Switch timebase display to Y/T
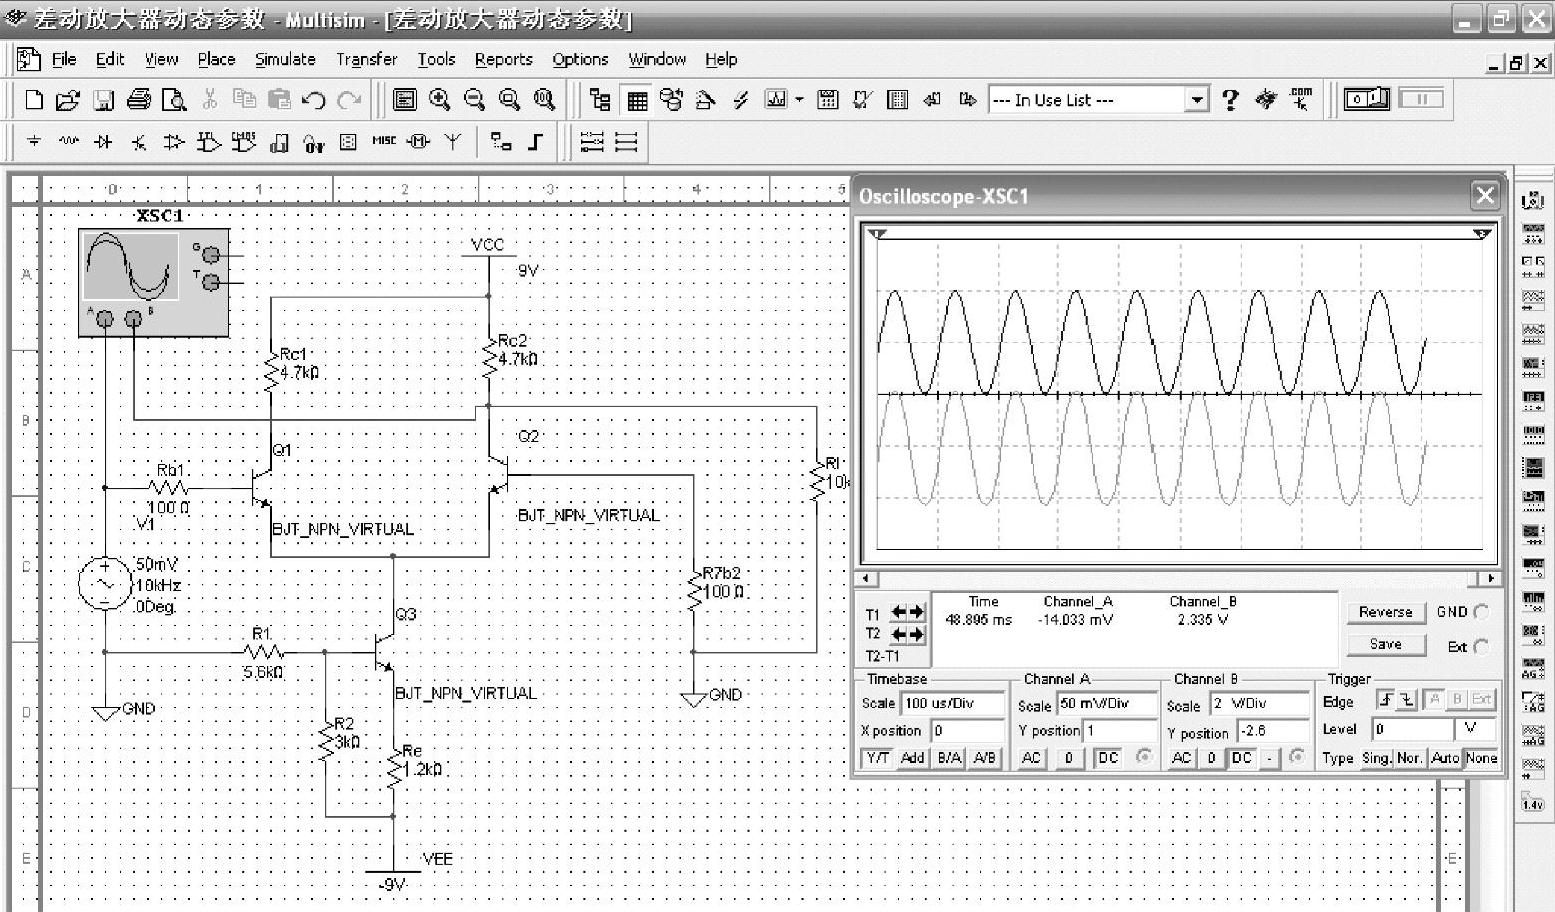 tap(877, 758)
